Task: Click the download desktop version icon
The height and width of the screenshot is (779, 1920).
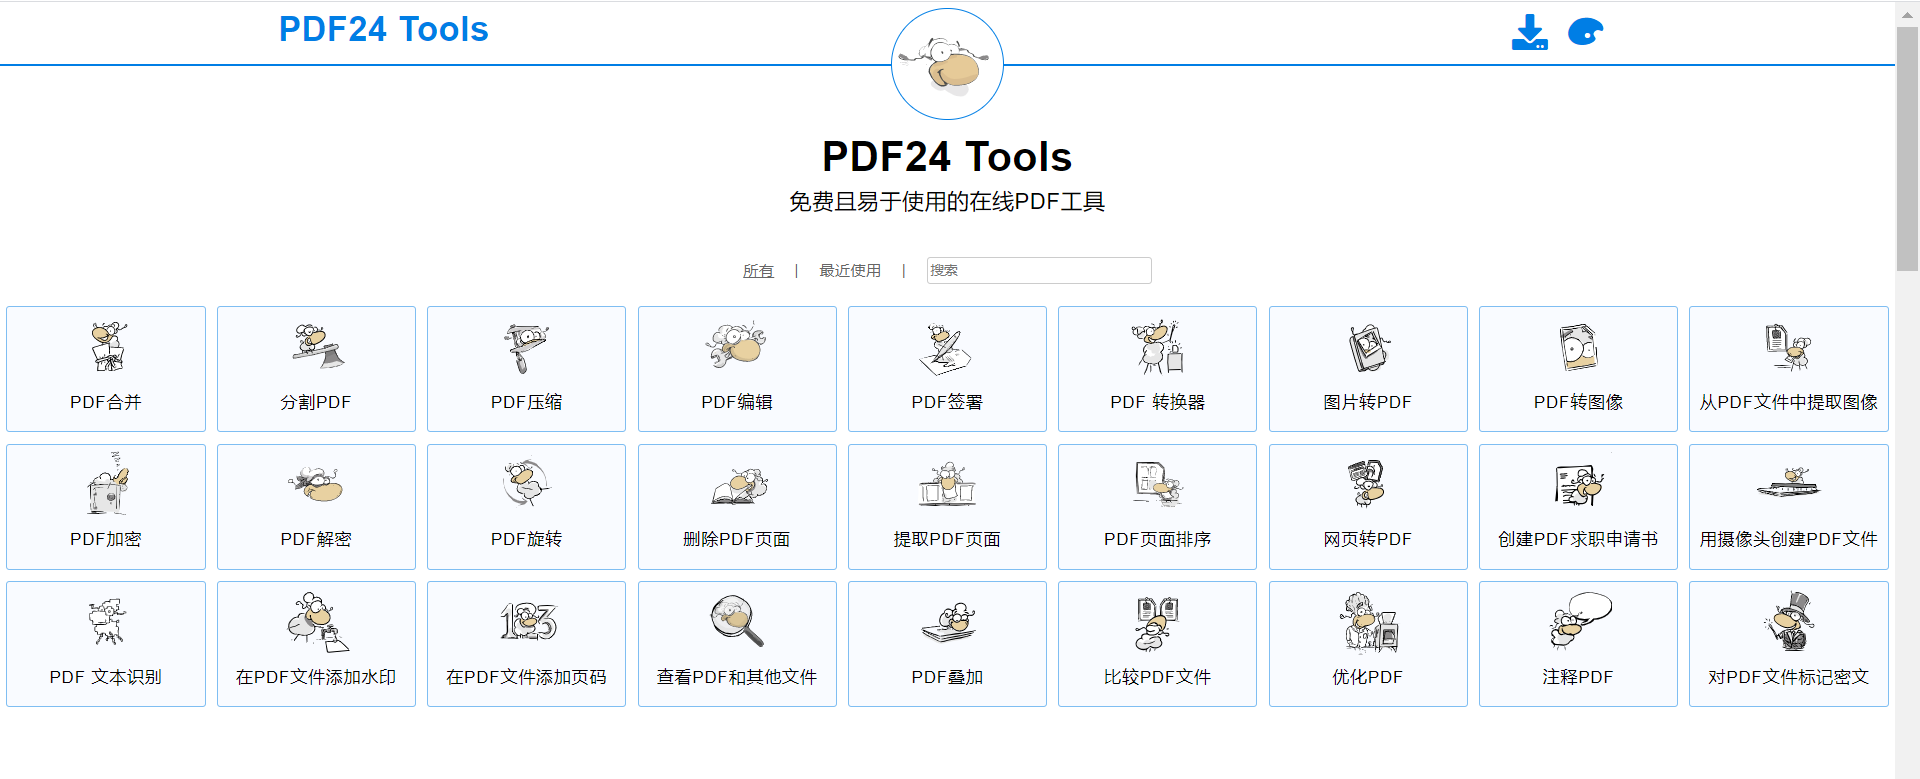Action: tap(1529, 32)
